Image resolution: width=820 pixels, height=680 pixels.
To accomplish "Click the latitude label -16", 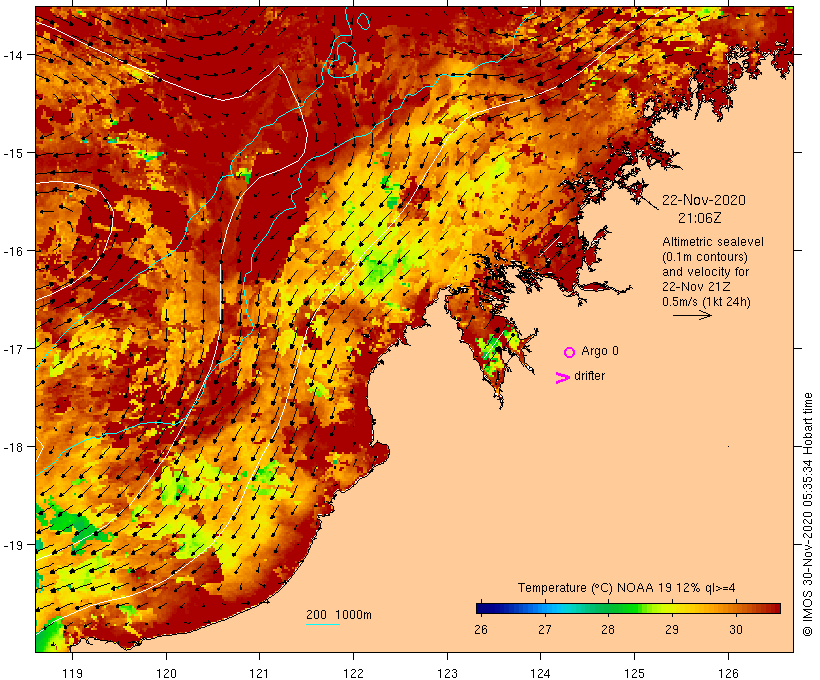I will point(12,251).
